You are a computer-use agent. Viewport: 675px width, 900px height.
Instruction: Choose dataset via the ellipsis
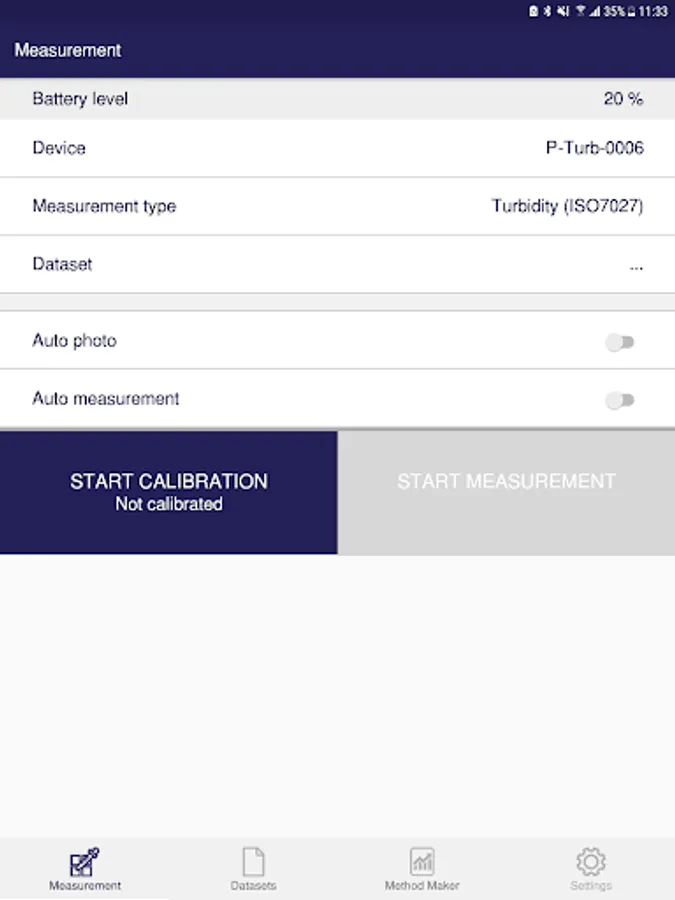point(636,265)
